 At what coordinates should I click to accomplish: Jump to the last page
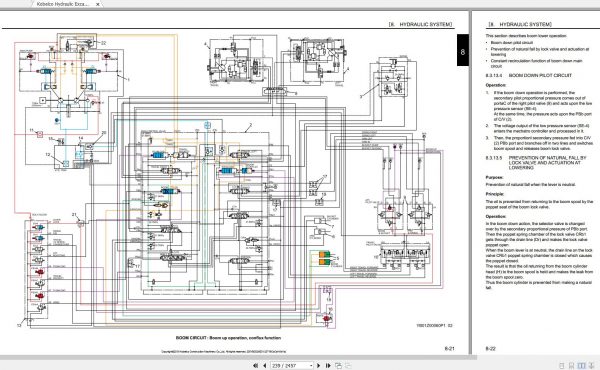point(328,365)
